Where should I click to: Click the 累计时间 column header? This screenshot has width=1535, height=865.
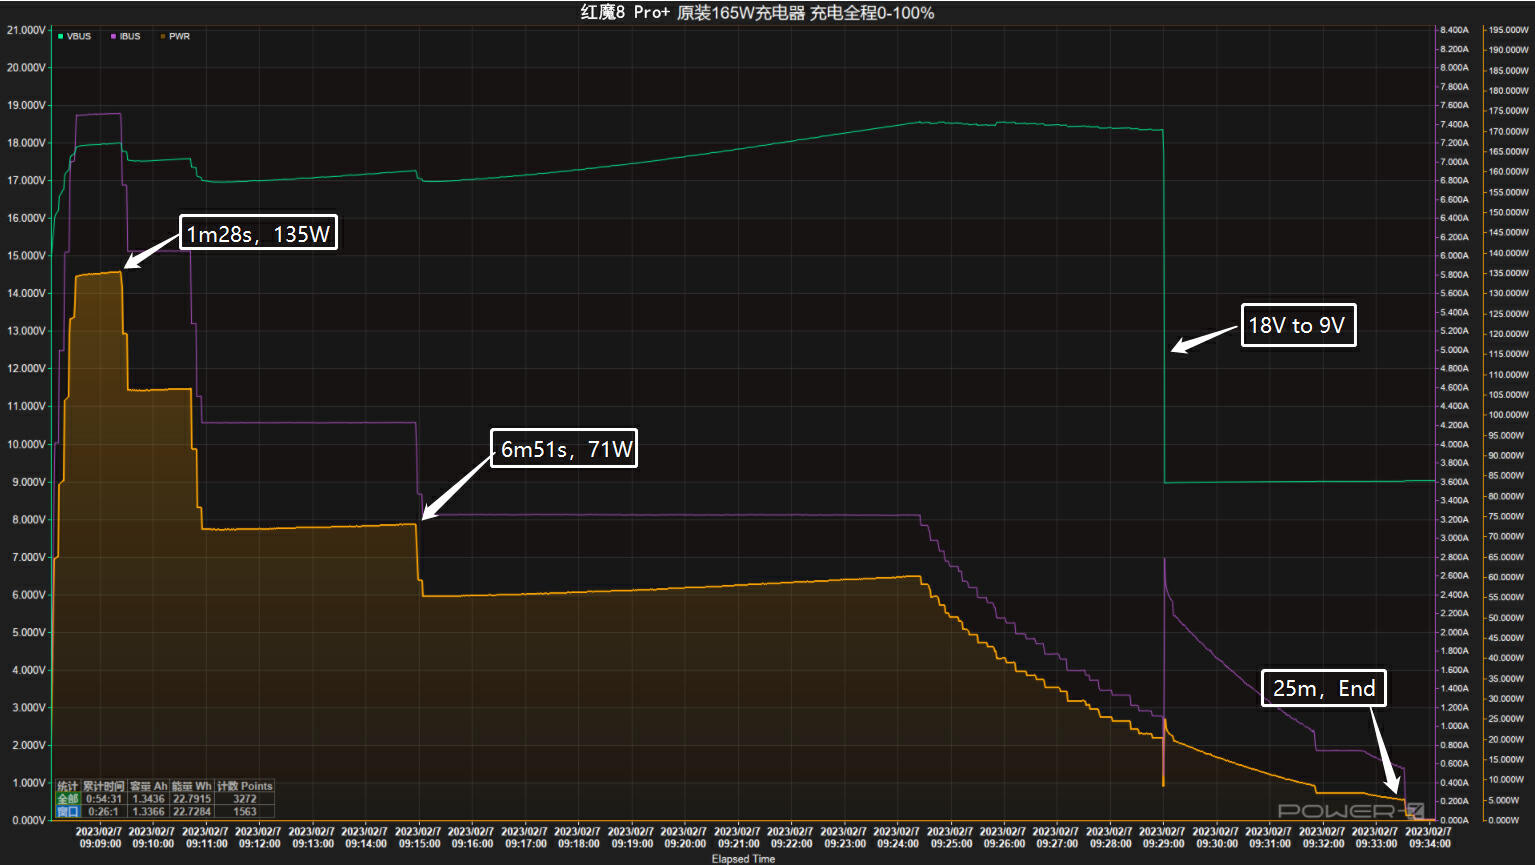point(103,786)
